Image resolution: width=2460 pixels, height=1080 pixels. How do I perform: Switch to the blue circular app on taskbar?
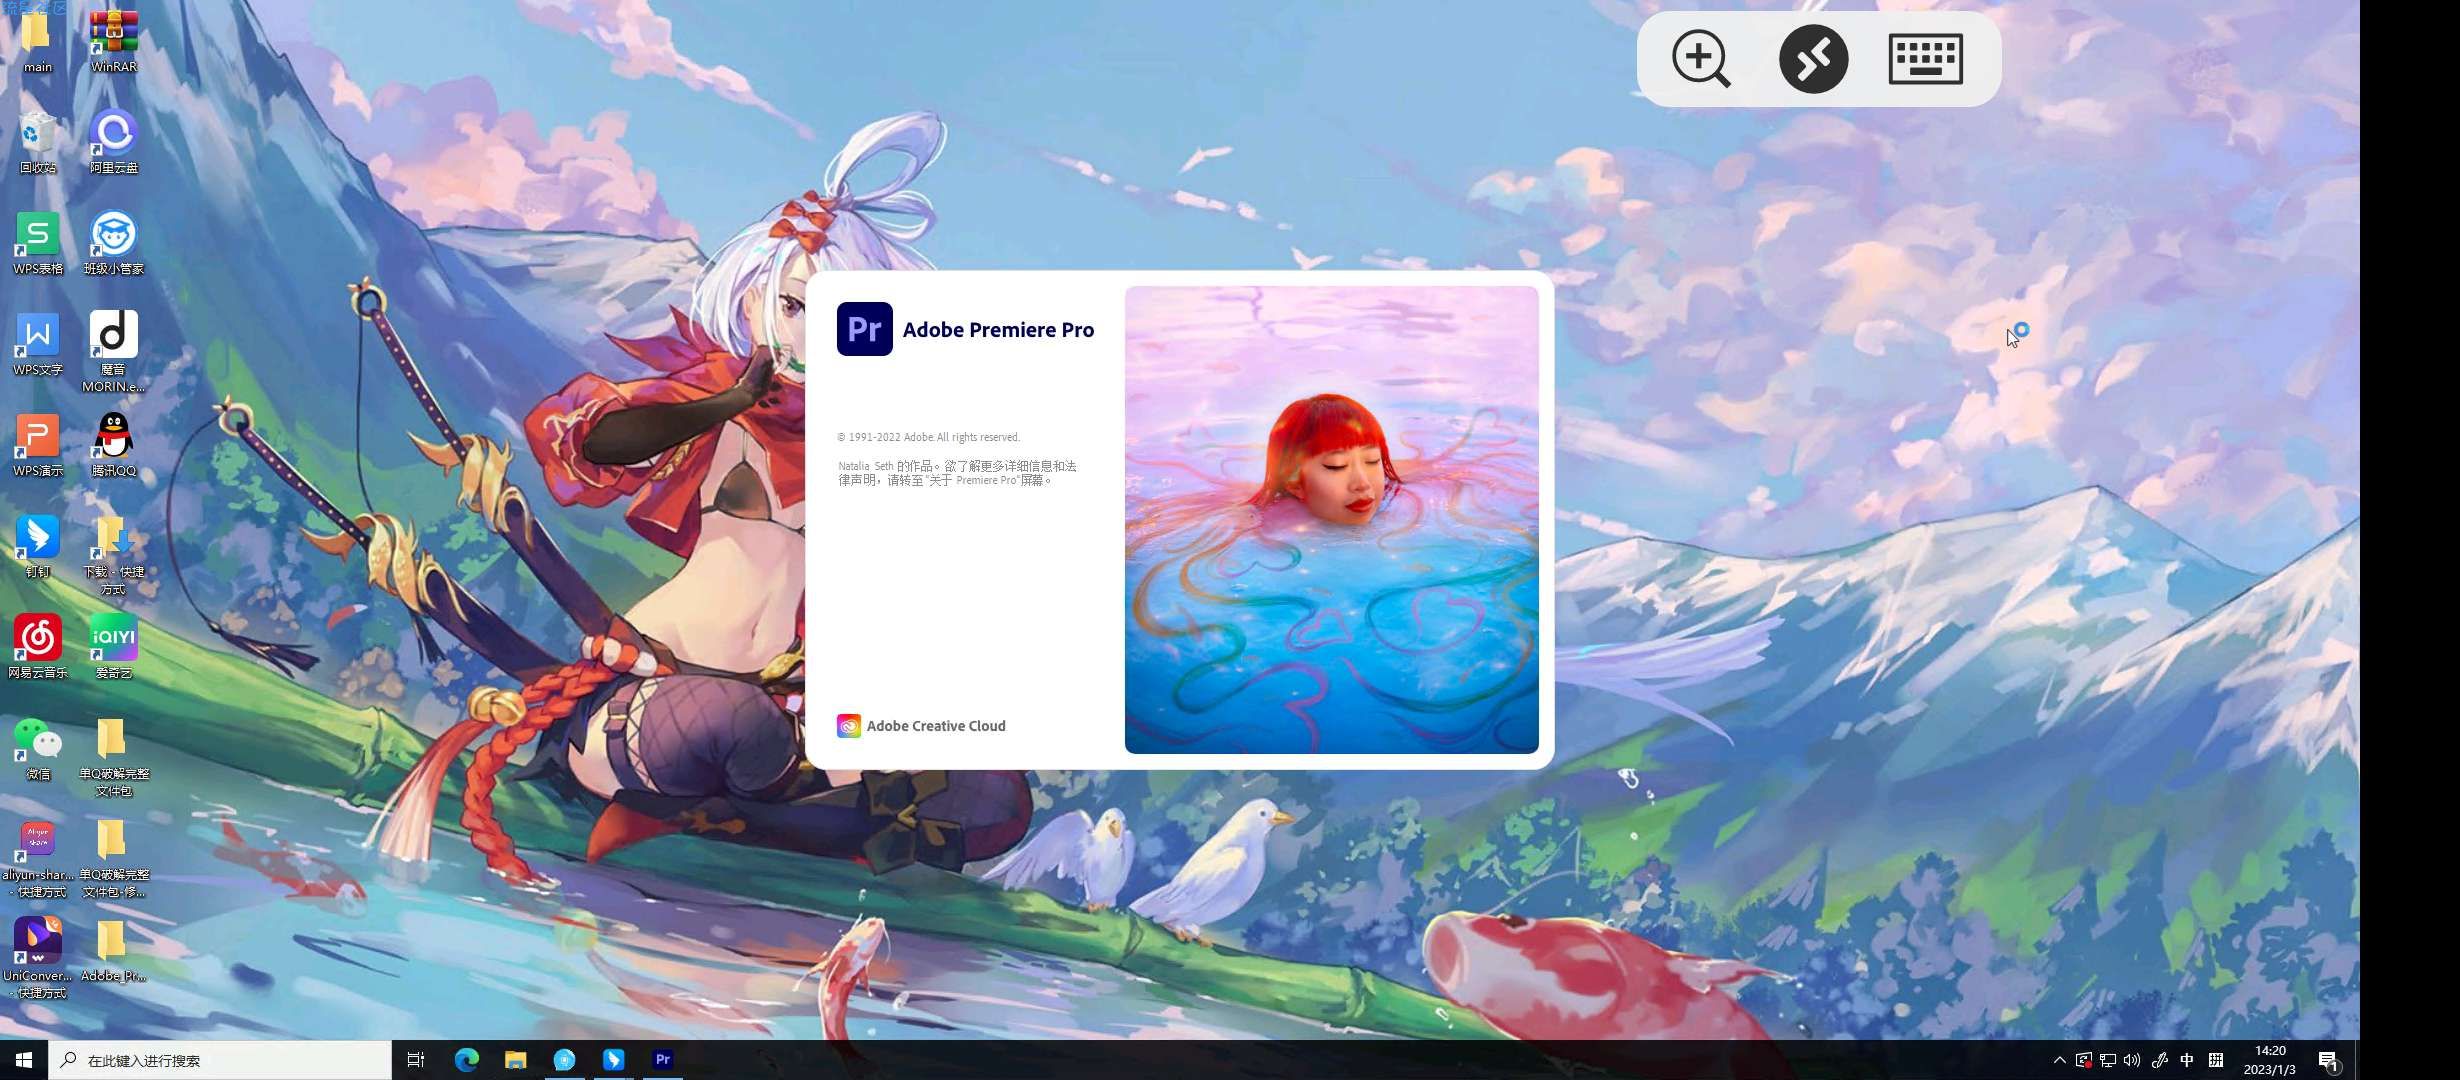tap(564, 1060)
